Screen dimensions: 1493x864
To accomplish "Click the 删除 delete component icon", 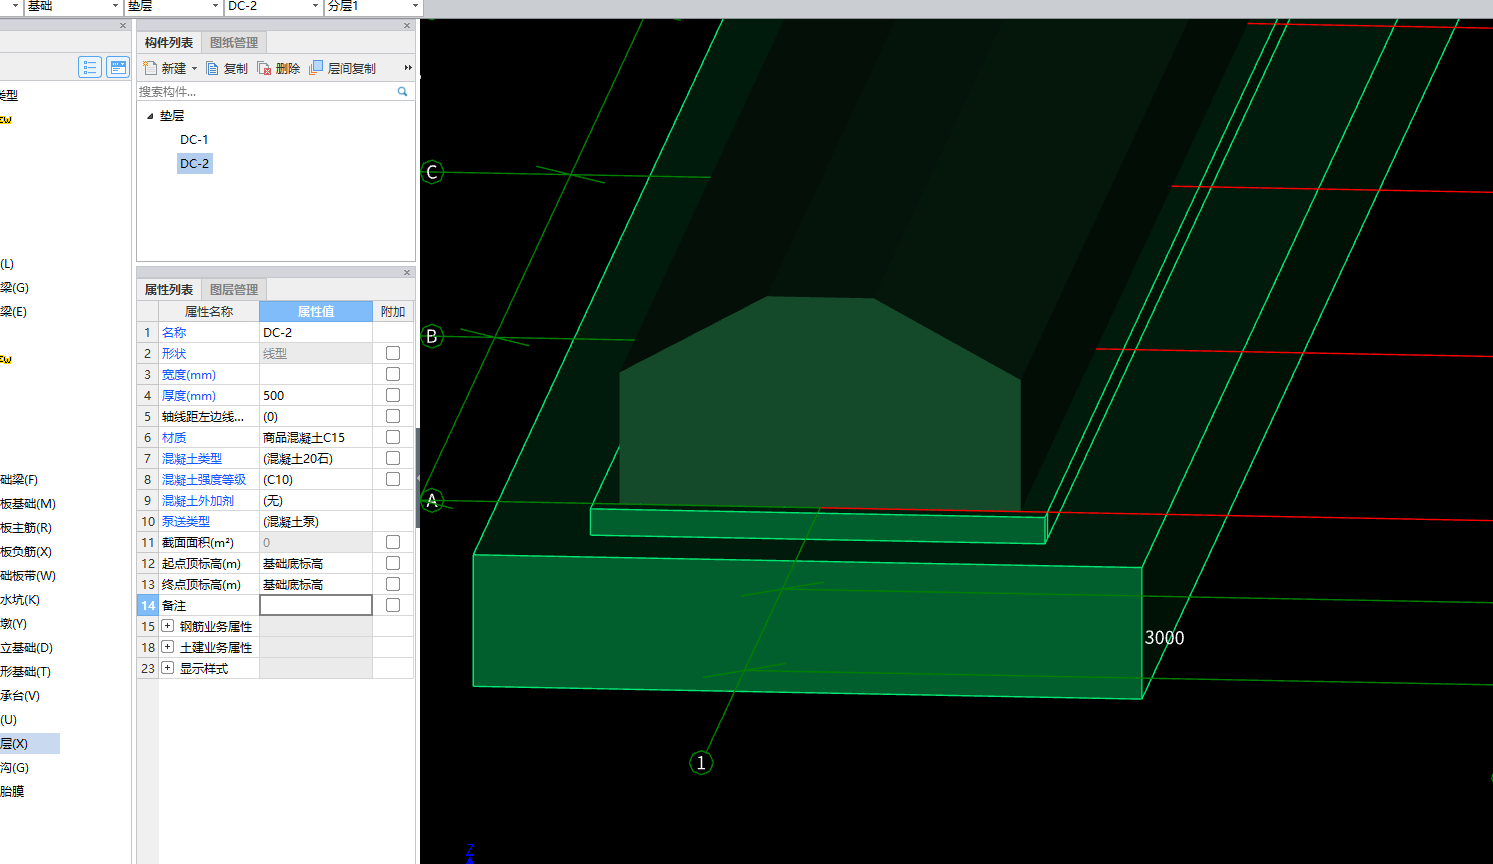I will coord(264,68).
